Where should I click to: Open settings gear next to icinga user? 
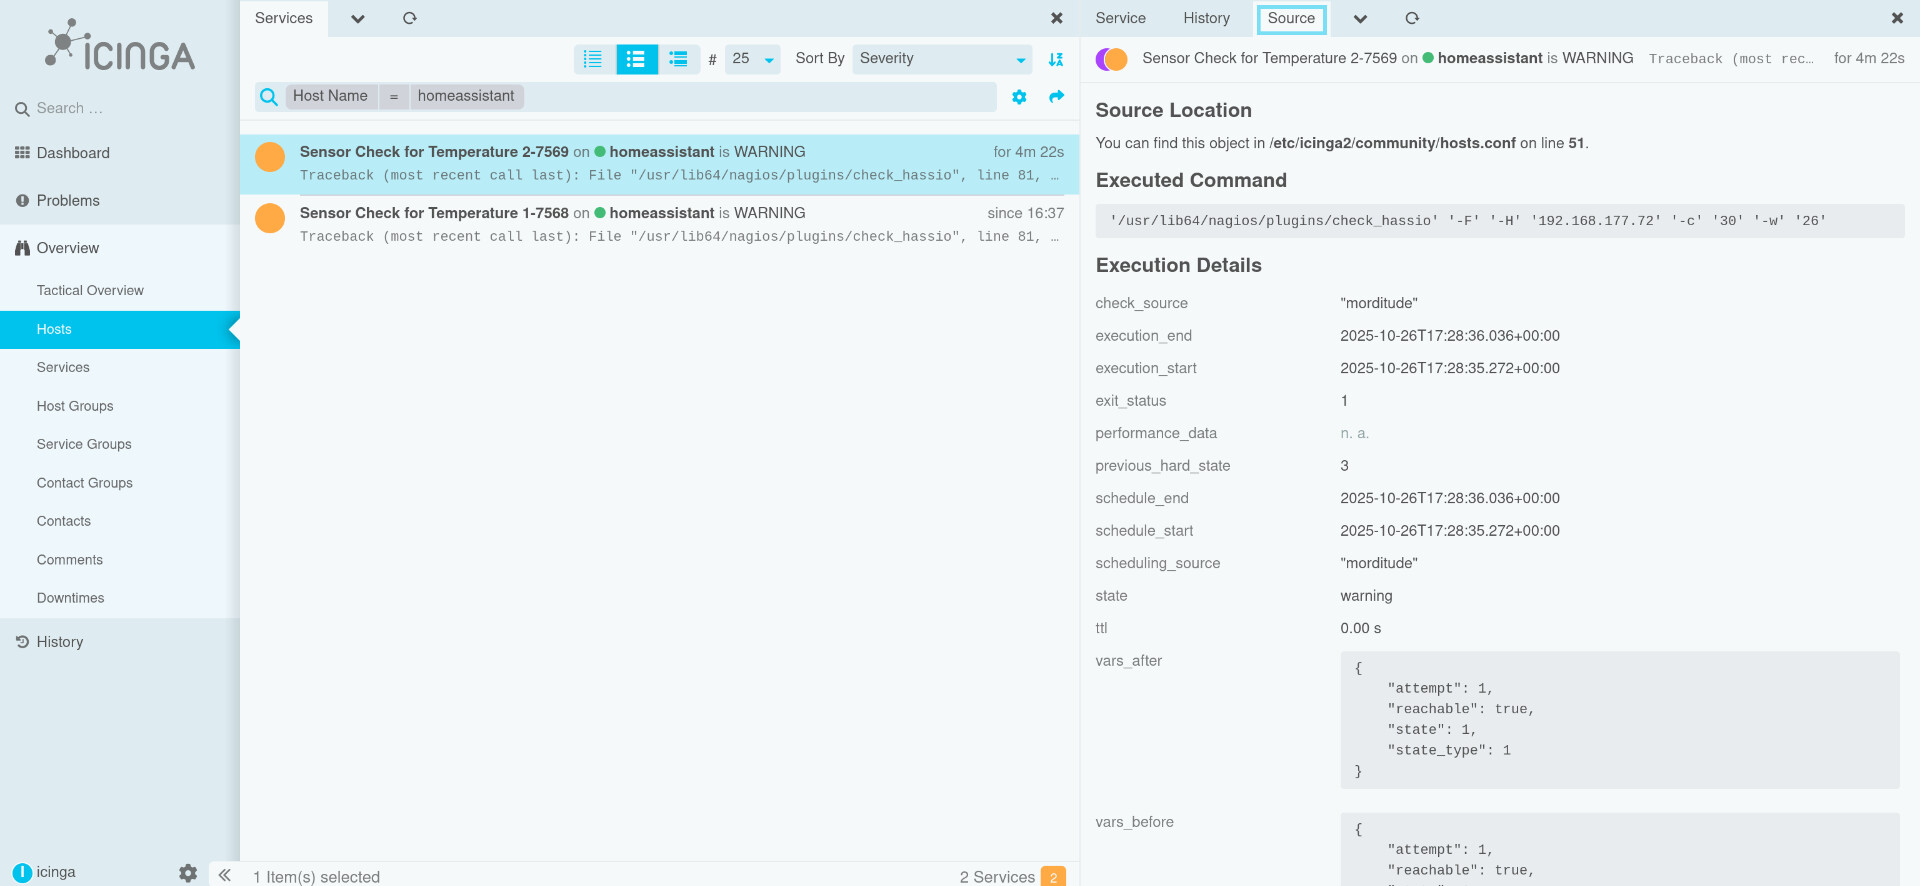pyautogui.click(x=188, y=873)
